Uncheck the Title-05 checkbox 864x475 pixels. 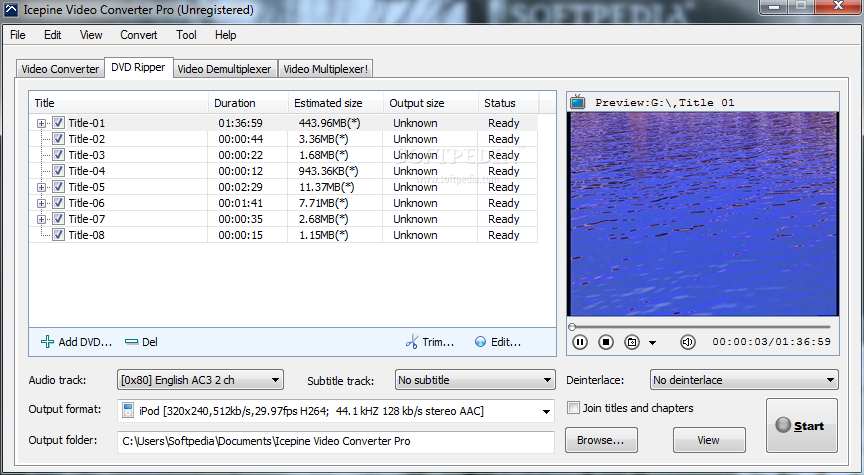(x=58, y=186)
